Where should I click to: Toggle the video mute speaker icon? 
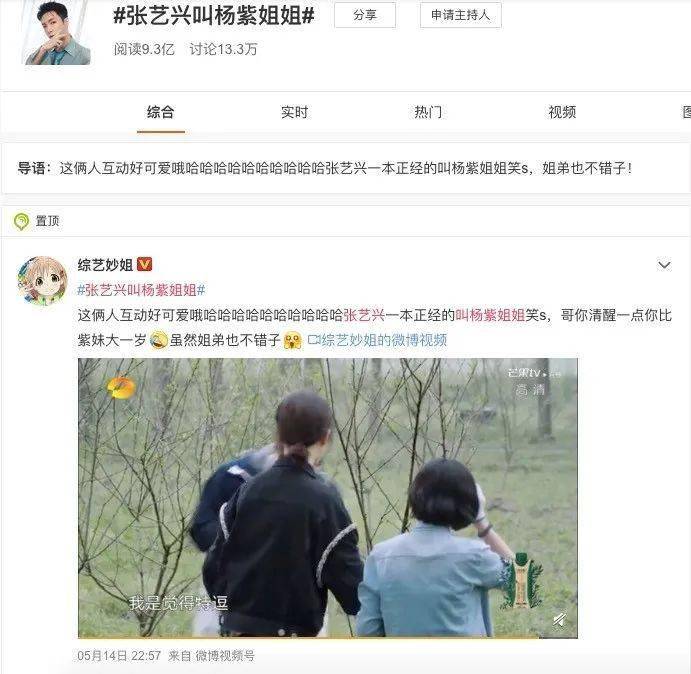[560, 620]
